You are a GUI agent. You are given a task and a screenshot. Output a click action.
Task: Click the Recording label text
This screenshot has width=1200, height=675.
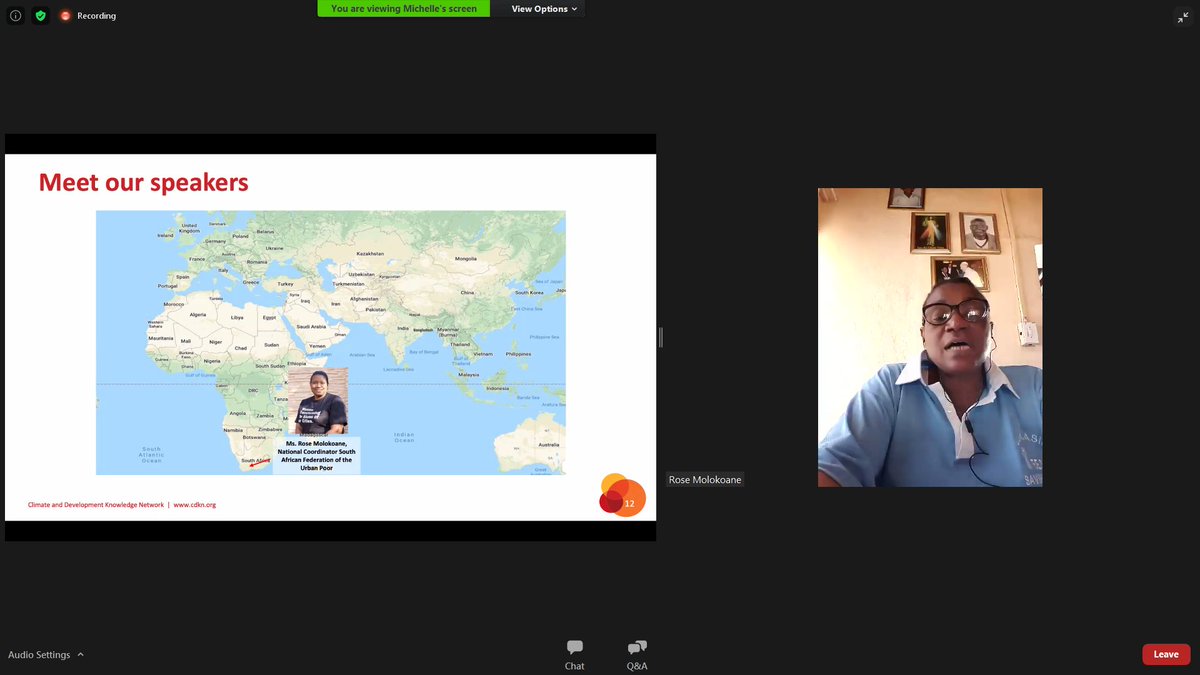[x=96, y=16]
